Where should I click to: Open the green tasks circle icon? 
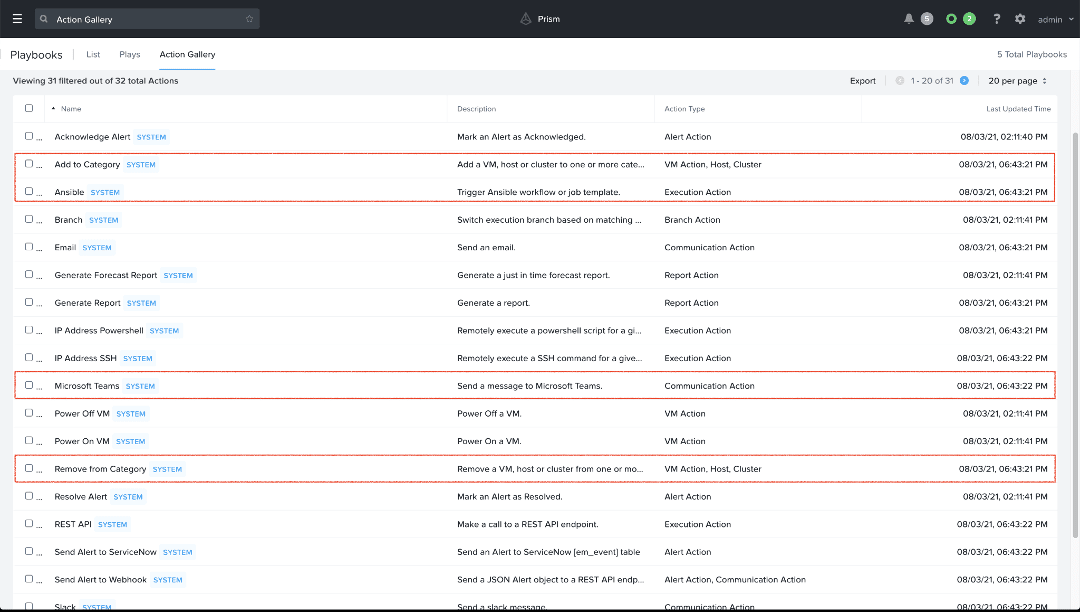click(x=951, y=19)
